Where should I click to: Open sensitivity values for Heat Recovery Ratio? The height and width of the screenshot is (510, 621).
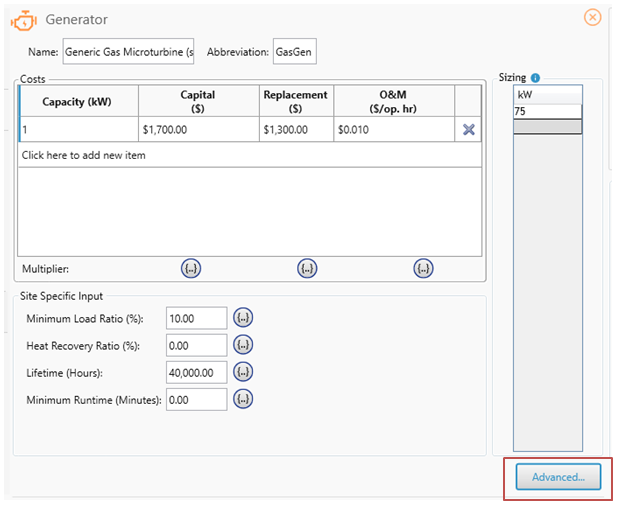click(243, 345)
